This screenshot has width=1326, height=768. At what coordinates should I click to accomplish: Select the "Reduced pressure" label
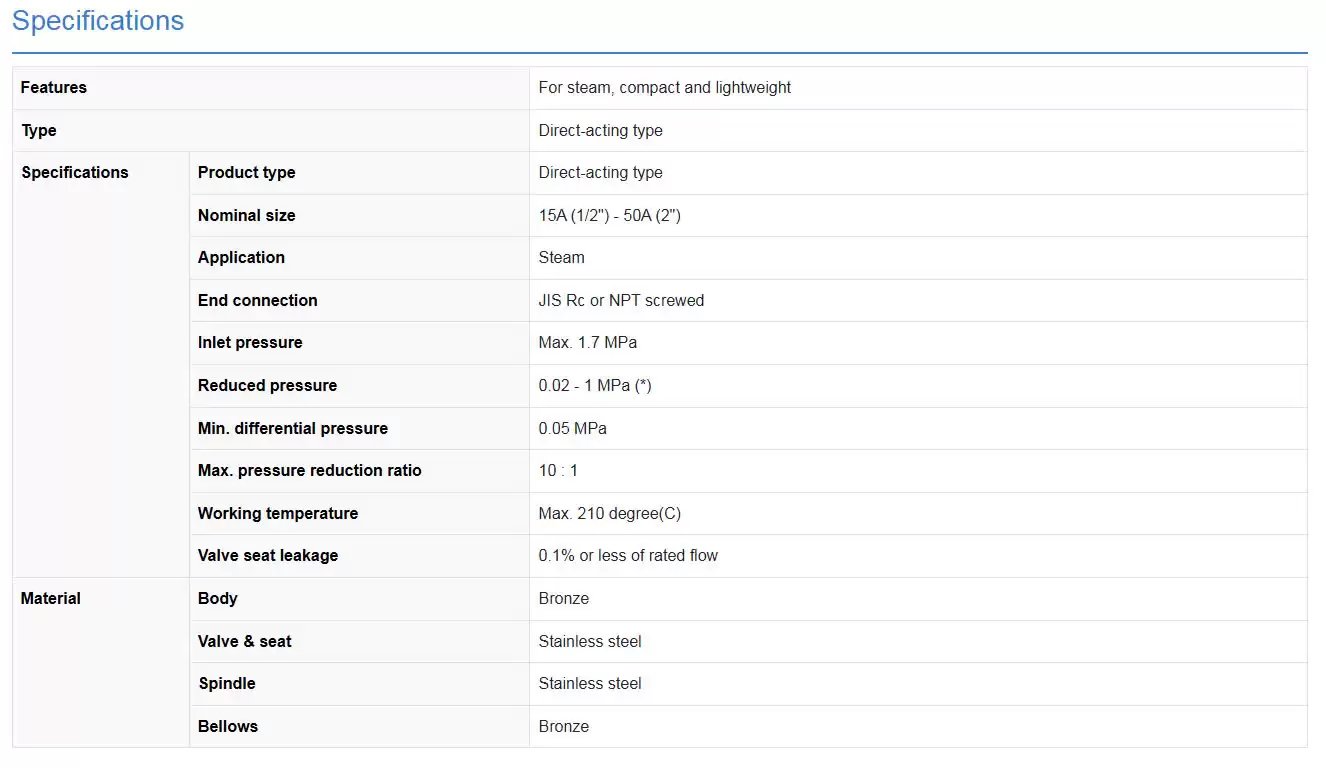click(268, 386)
